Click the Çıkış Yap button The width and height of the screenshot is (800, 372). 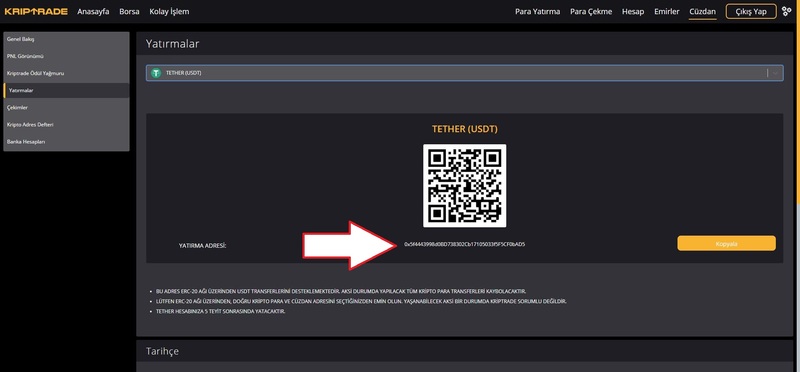pyautogui.click(x=751, y=11)
